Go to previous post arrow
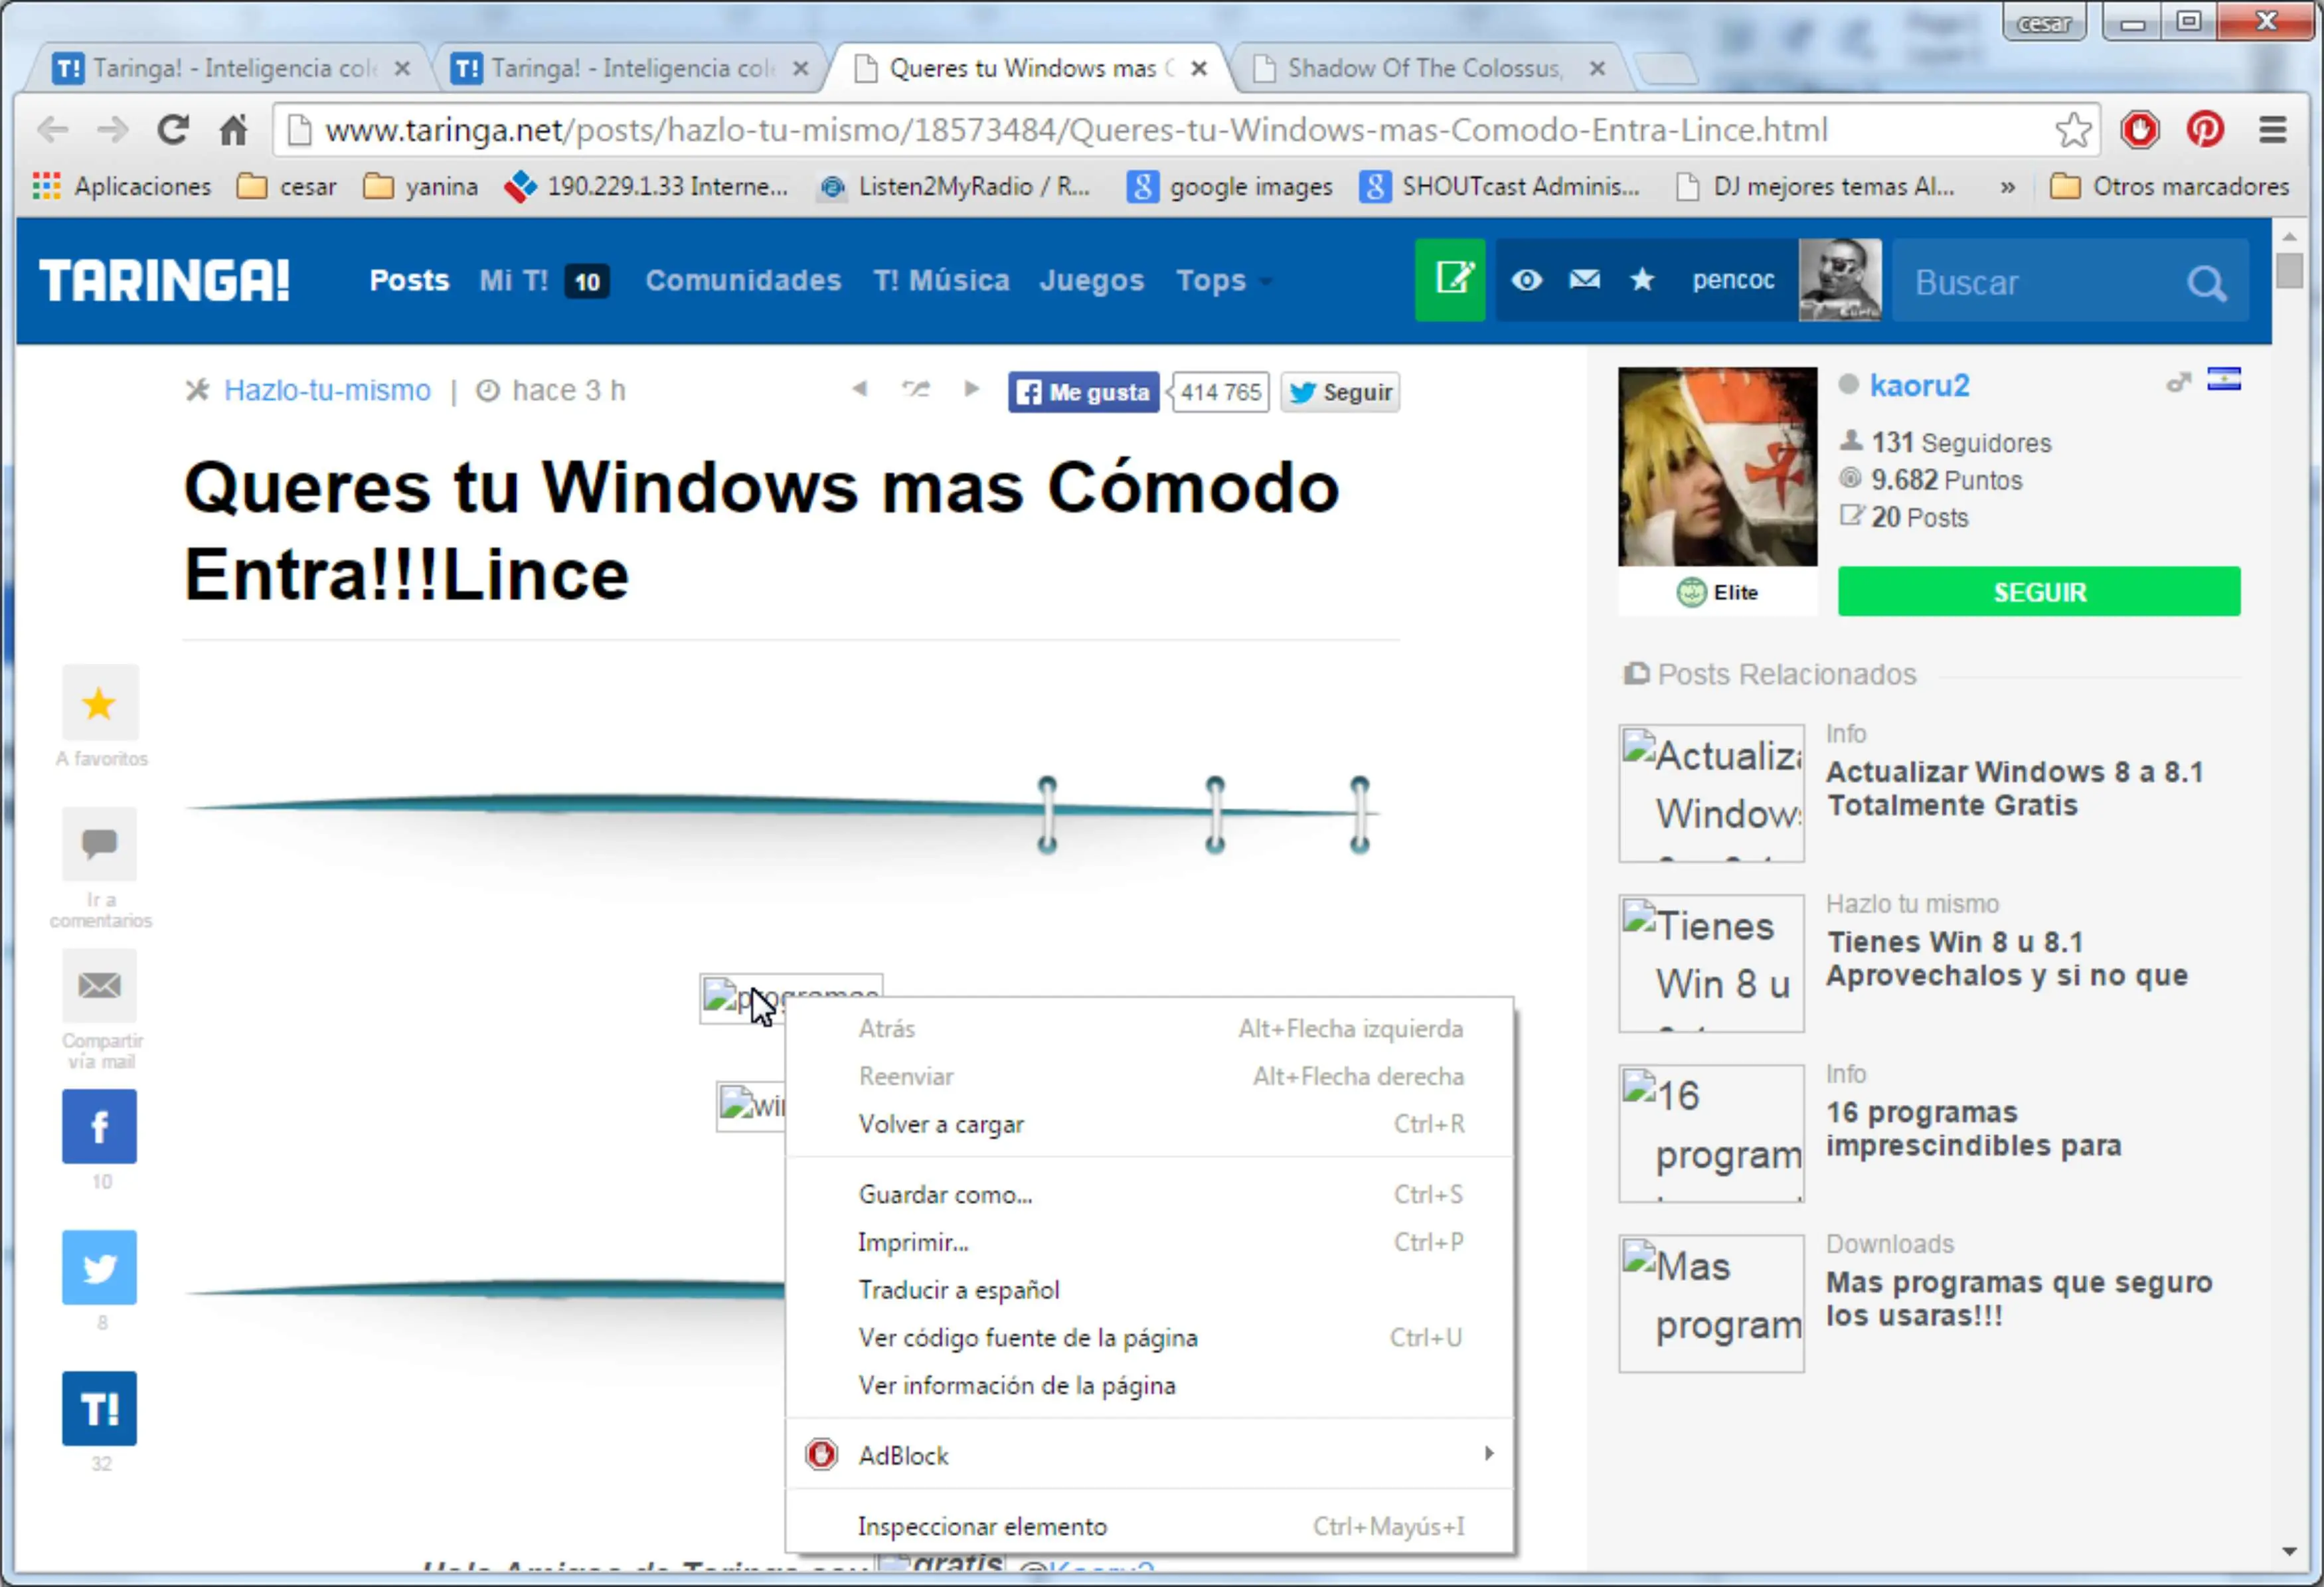 point(859,389)
